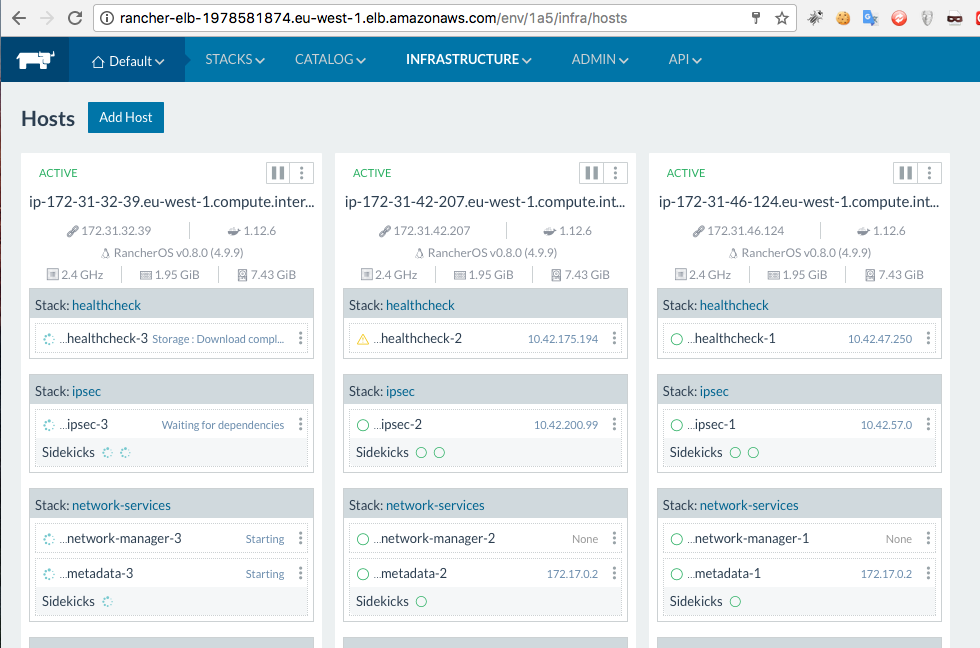Select the STACKS menu item
The image size is (980, 648).
(x=234, y=59)
